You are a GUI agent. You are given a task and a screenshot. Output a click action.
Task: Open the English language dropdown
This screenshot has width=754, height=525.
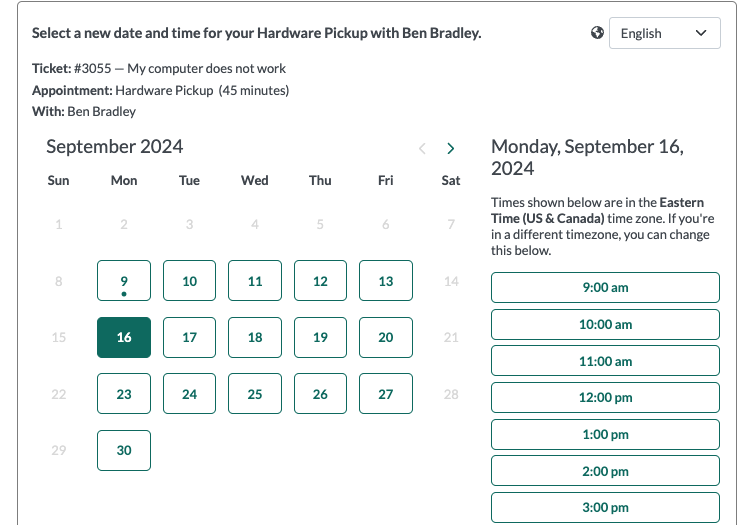664,33
